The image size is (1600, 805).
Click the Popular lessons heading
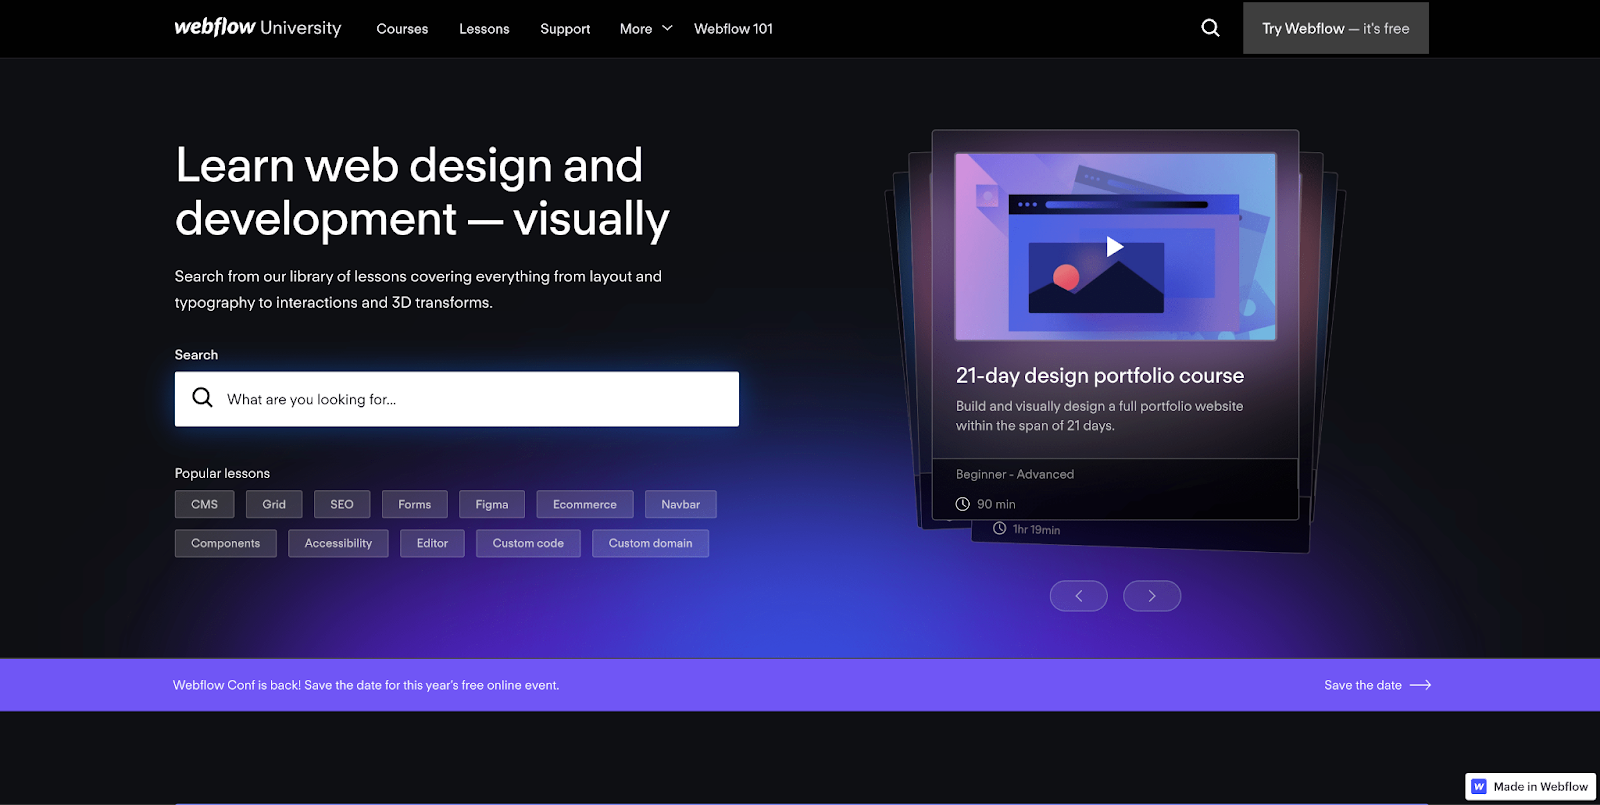pyautogui.click(x=222, y=473)
